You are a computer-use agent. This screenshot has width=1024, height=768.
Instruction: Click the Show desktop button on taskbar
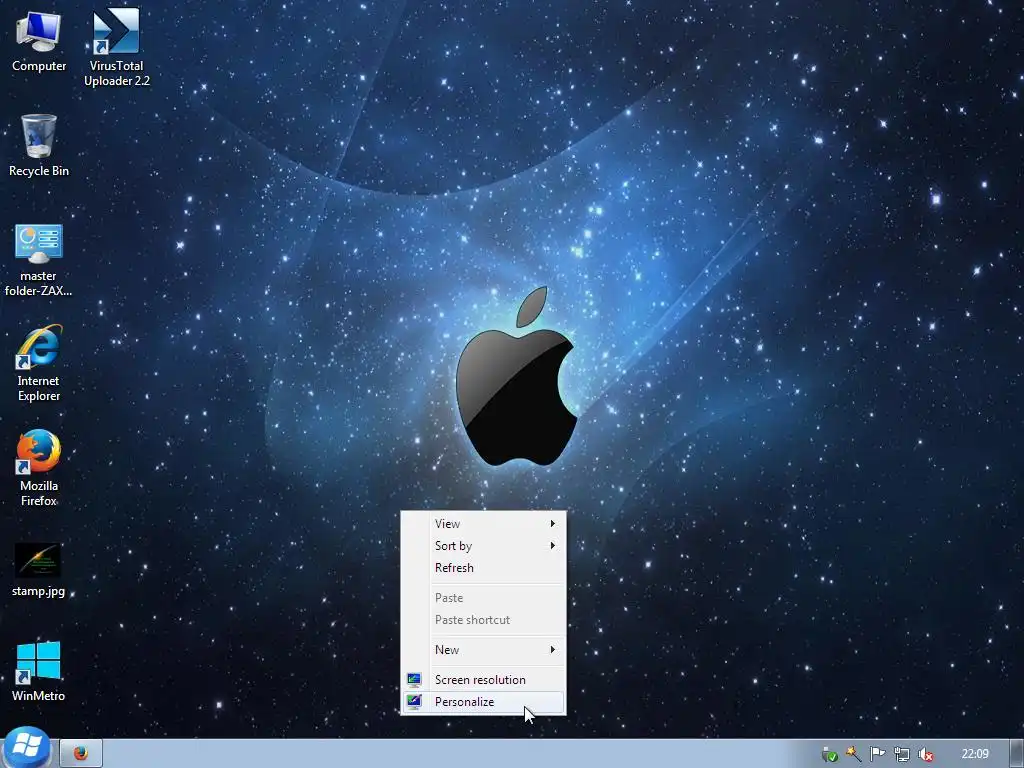pos(1017,754)
